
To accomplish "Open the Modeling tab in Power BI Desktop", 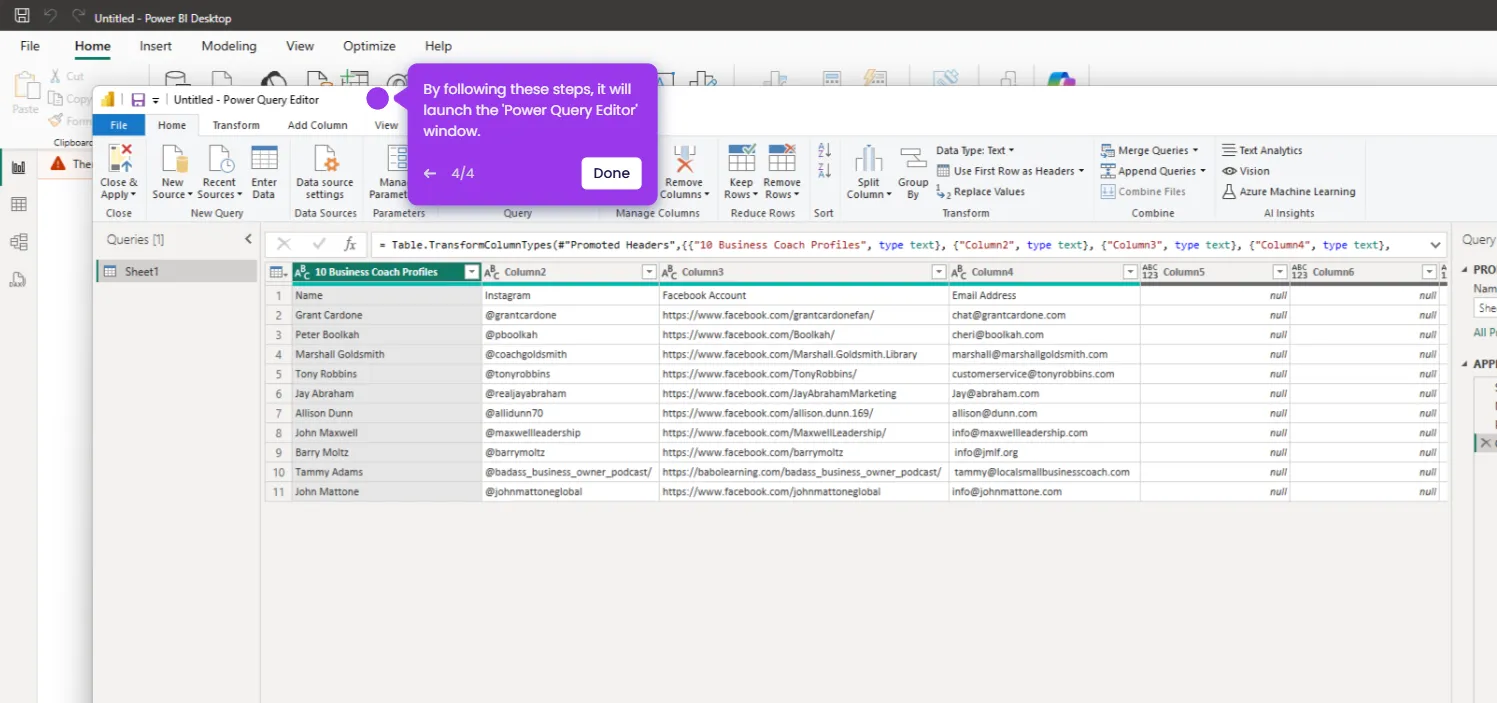I will point(229,46).
